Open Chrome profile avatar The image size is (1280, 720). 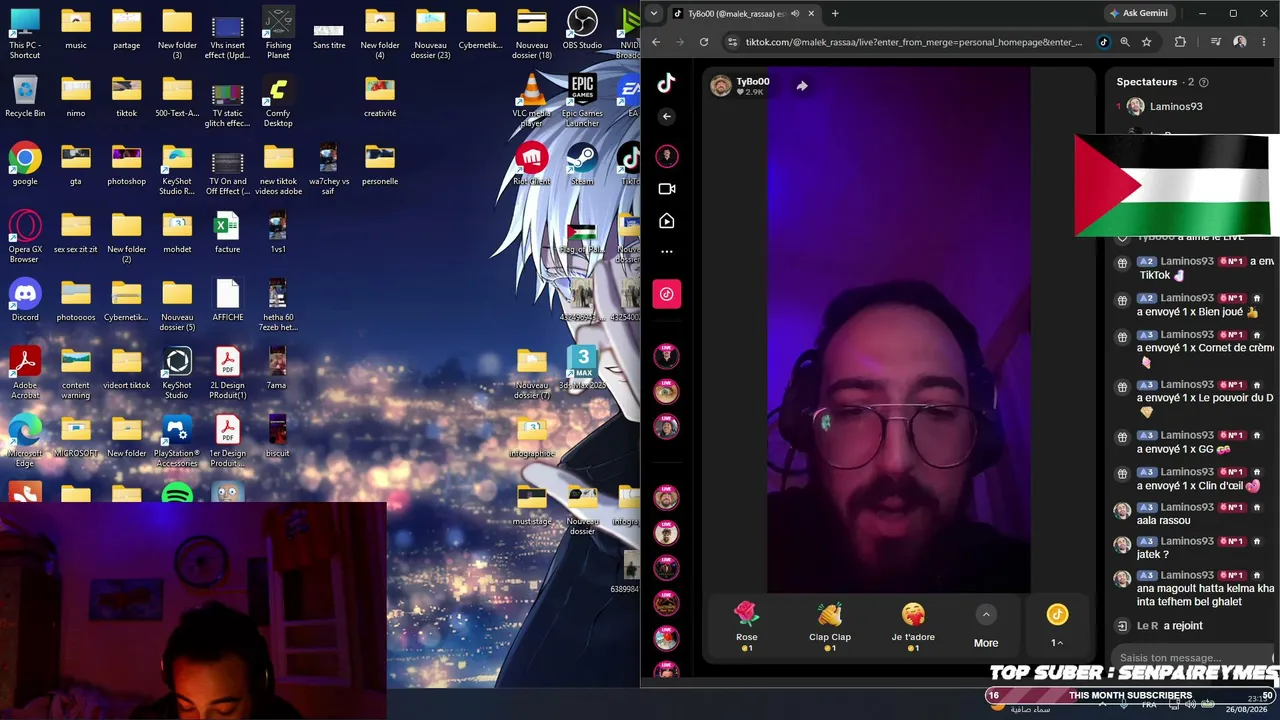pos(1240,42)
